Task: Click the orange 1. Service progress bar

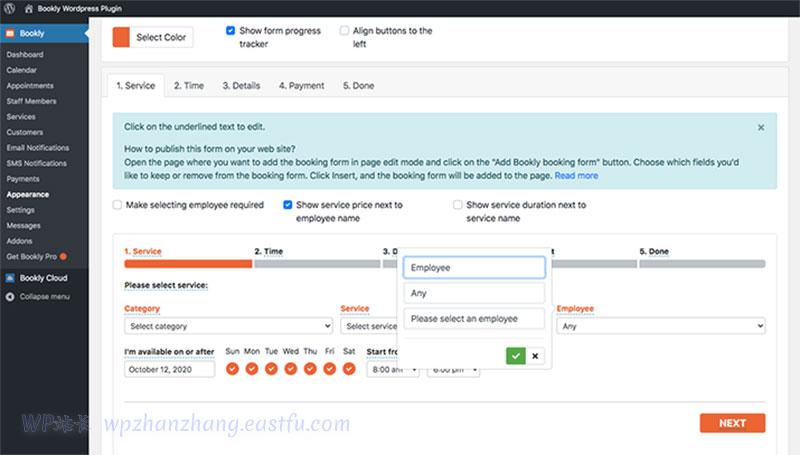Action: tap(188, 264)
